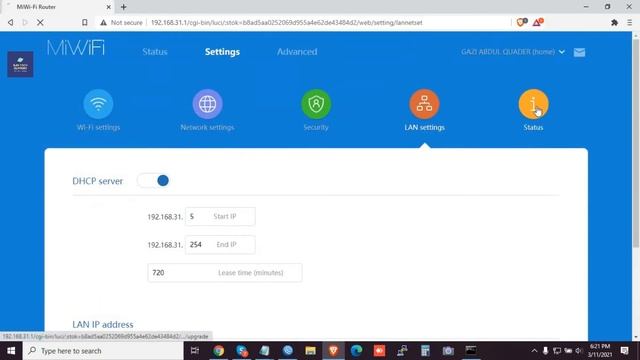Image resolution: width=640 pixels, height=360 pixels.
Task: Click the Windows taskbar search box
Action: tap(103, 351)
